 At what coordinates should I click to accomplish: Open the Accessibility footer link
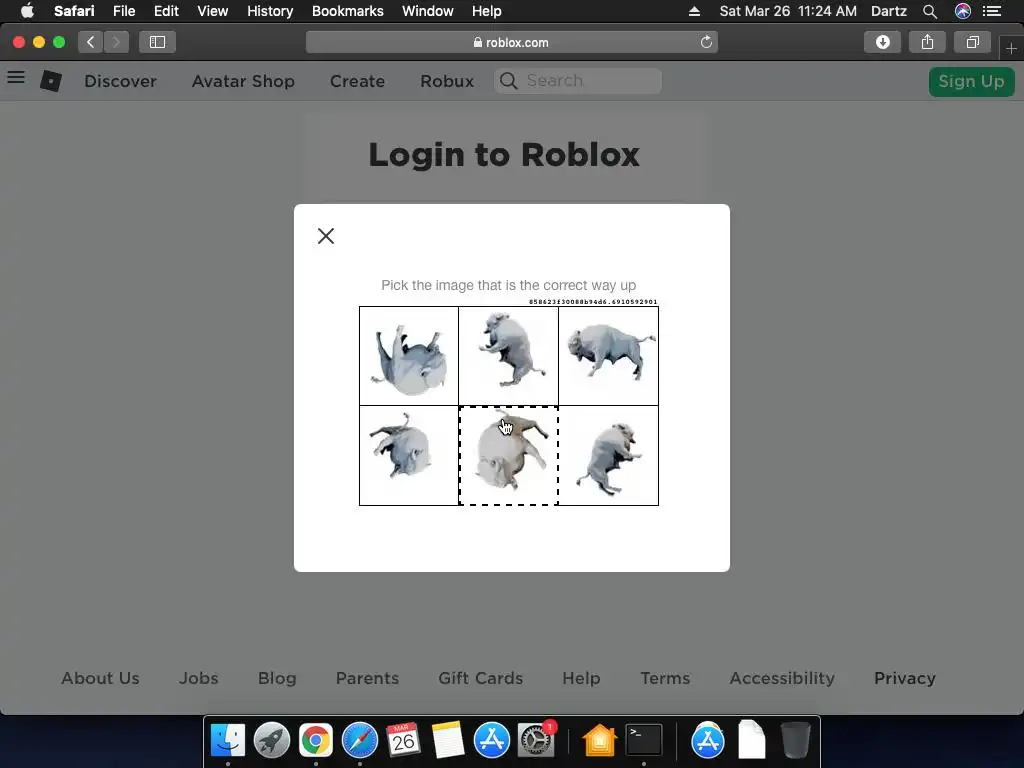782,678
